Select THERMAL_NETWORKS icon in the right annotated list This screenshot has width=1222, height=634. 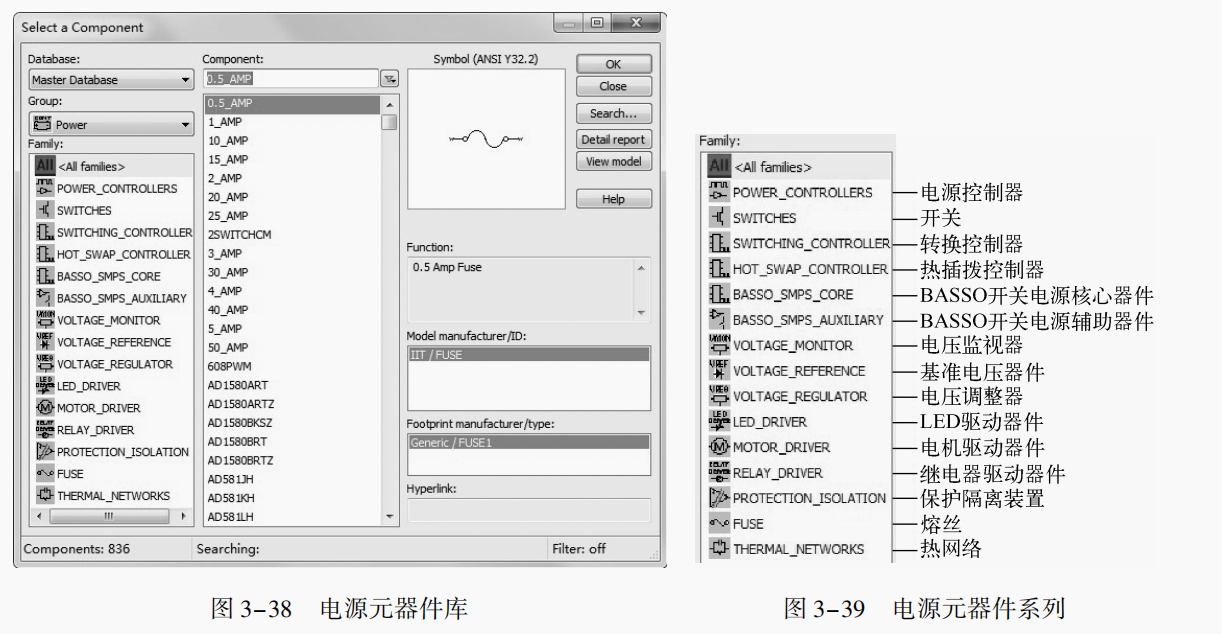[x=719, y=549]
